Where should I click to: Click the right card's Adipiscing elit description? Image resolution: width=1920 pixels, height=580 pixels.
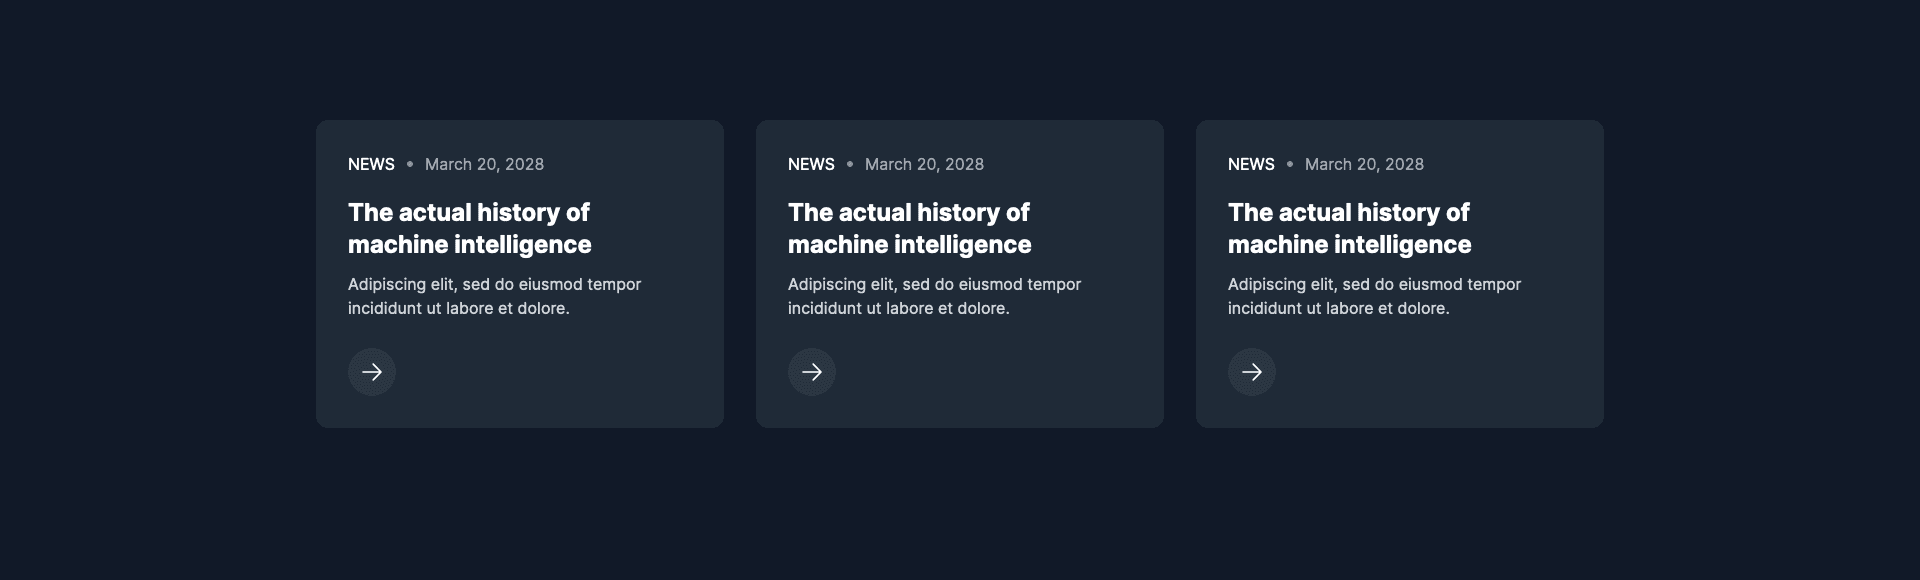tap(1374, 296)
